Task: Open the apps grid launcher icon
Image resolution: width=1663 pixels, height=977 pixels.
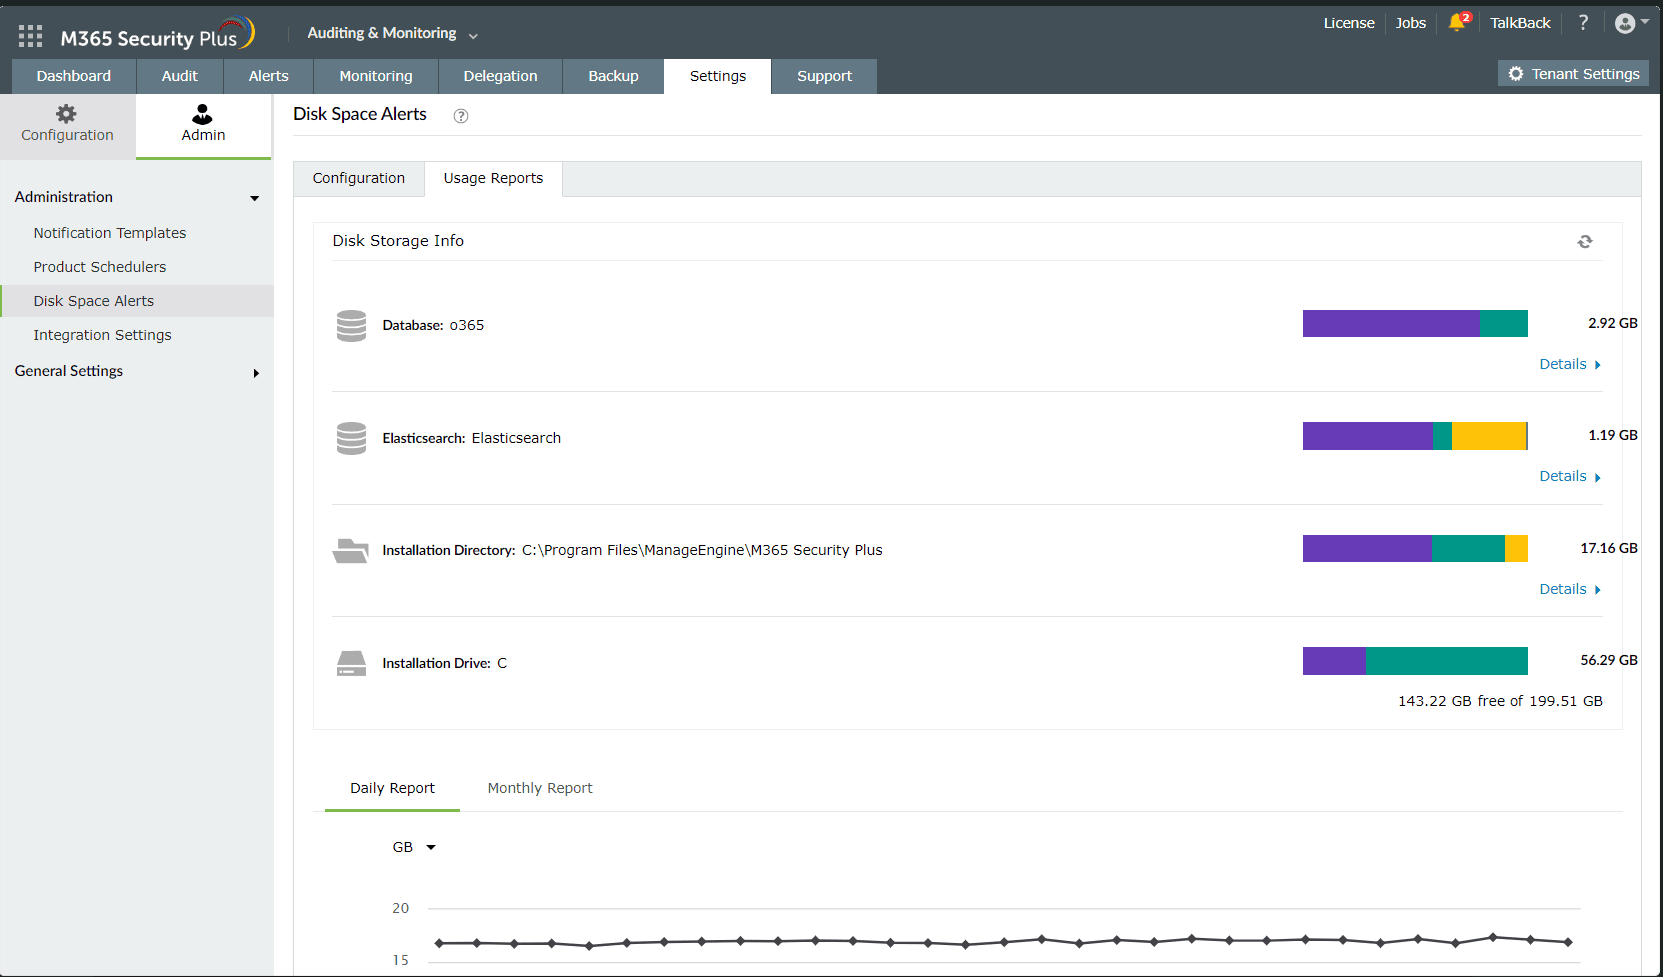Action: tap(30, 37)
